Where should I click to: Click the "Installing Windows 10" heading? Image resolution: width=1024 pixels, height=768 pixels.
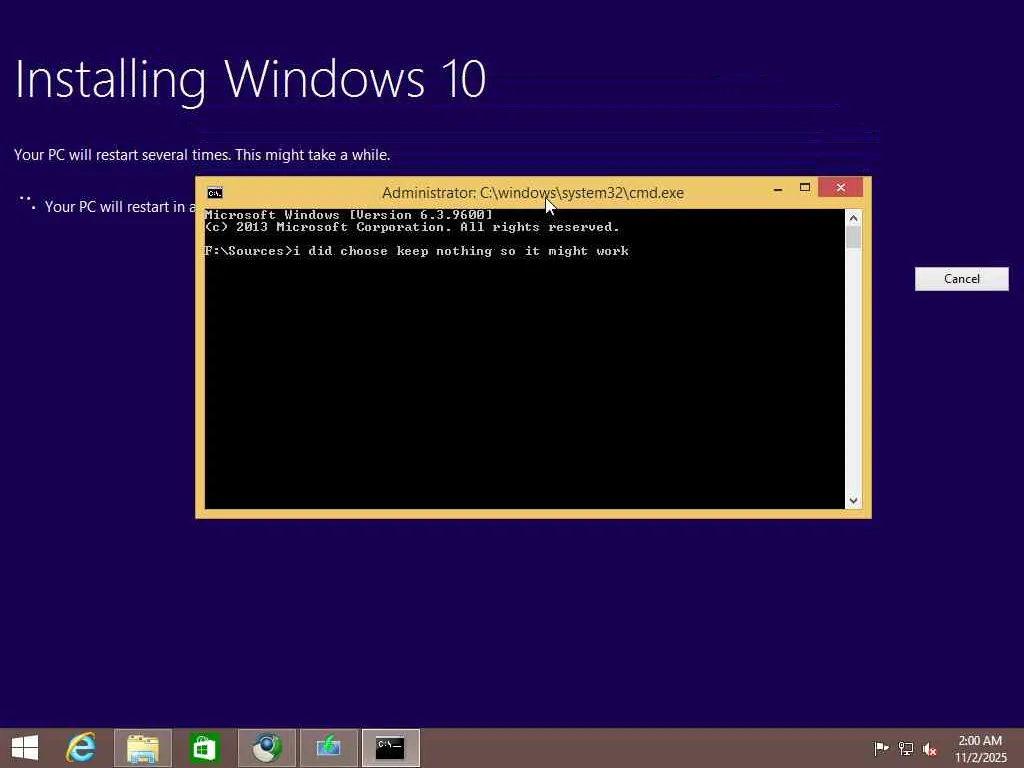click(x=250, y=80)
